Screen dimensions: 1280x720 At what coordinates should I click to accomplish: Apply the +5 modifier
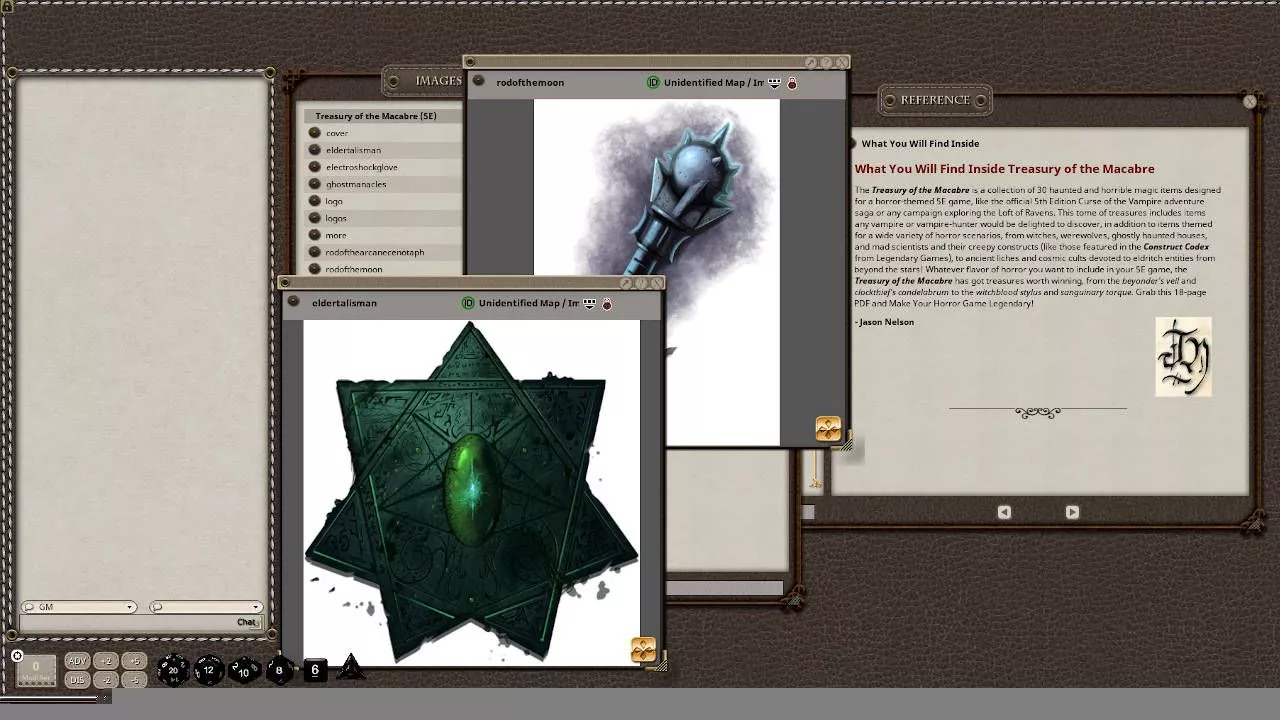134,661
